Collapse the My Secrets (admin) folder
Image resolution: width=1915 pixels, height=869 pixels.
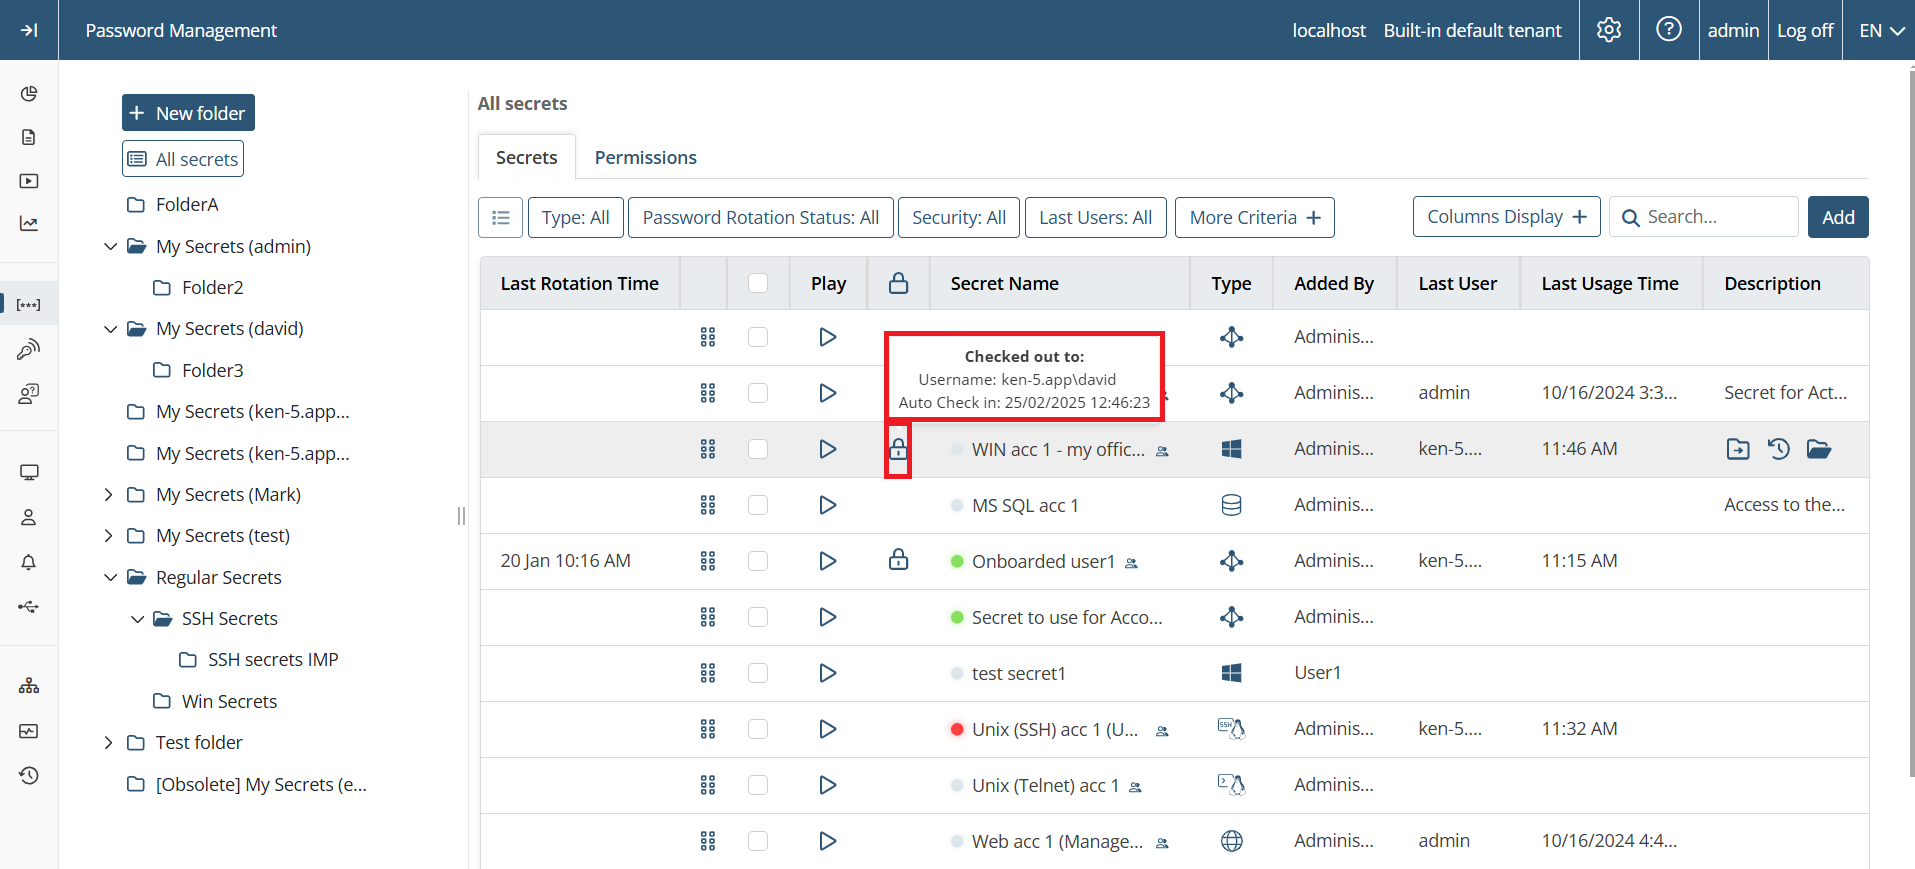point(110,246)
